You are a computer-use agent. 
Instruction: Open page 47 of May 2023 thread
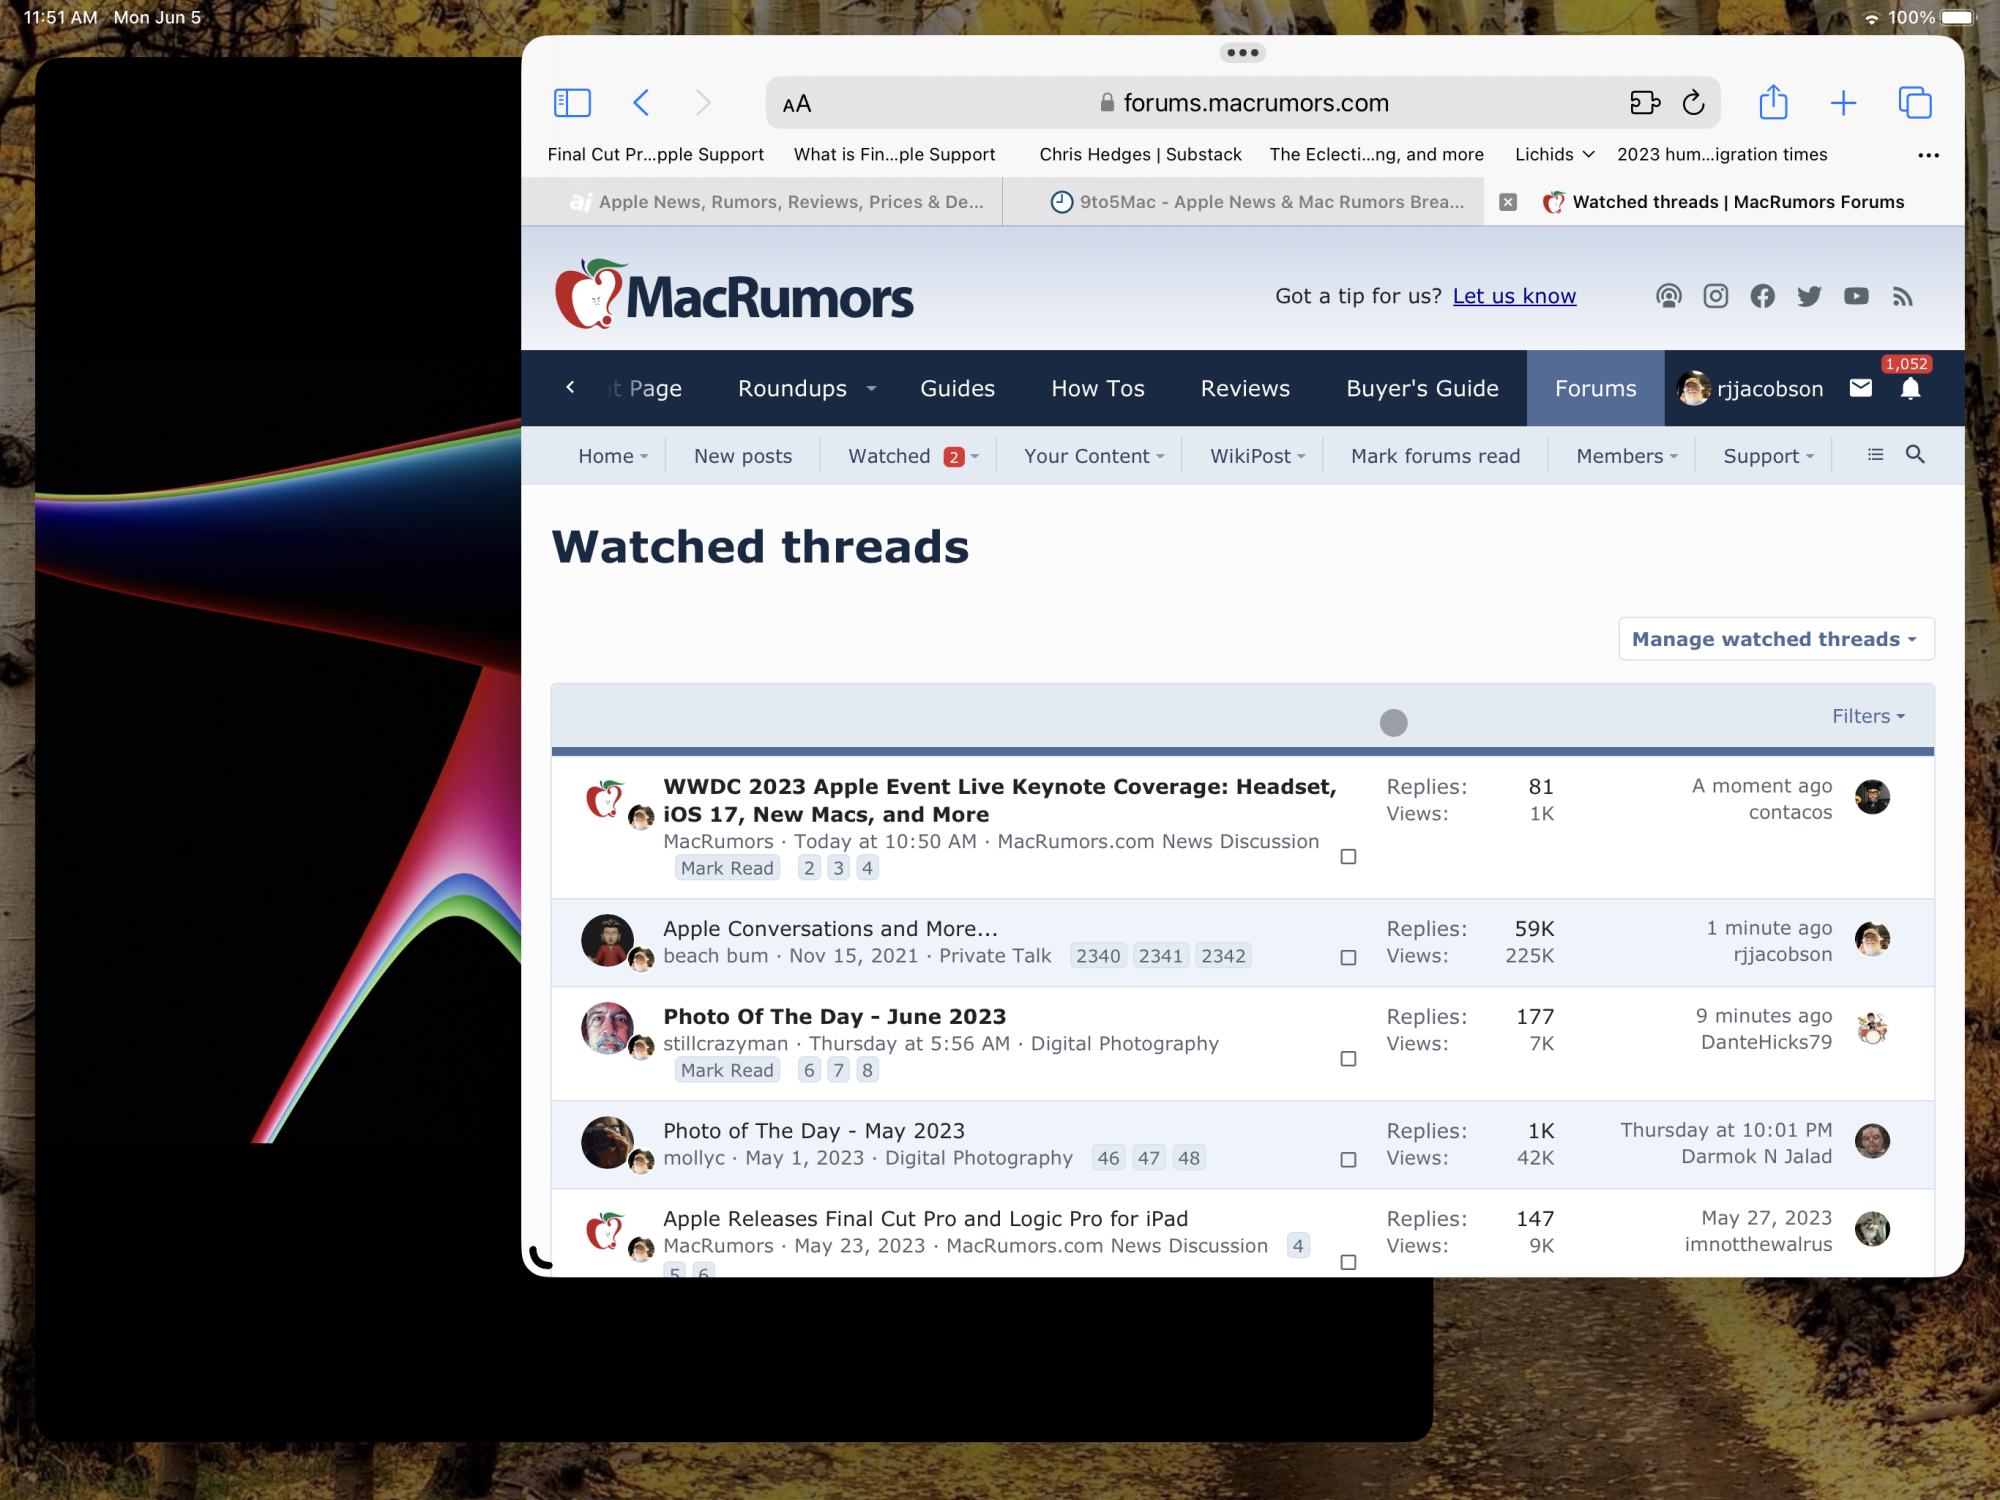1148,1158
